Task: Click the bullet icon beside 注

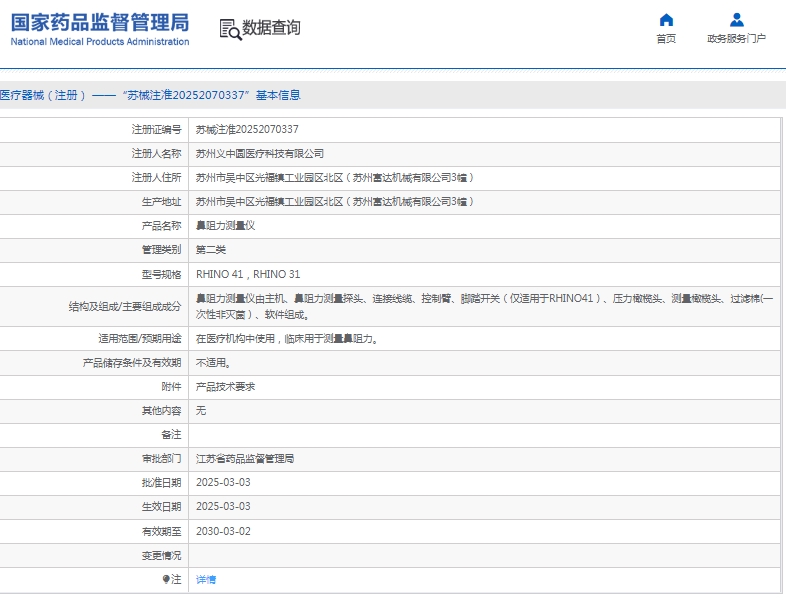Action: coord(166,579)
